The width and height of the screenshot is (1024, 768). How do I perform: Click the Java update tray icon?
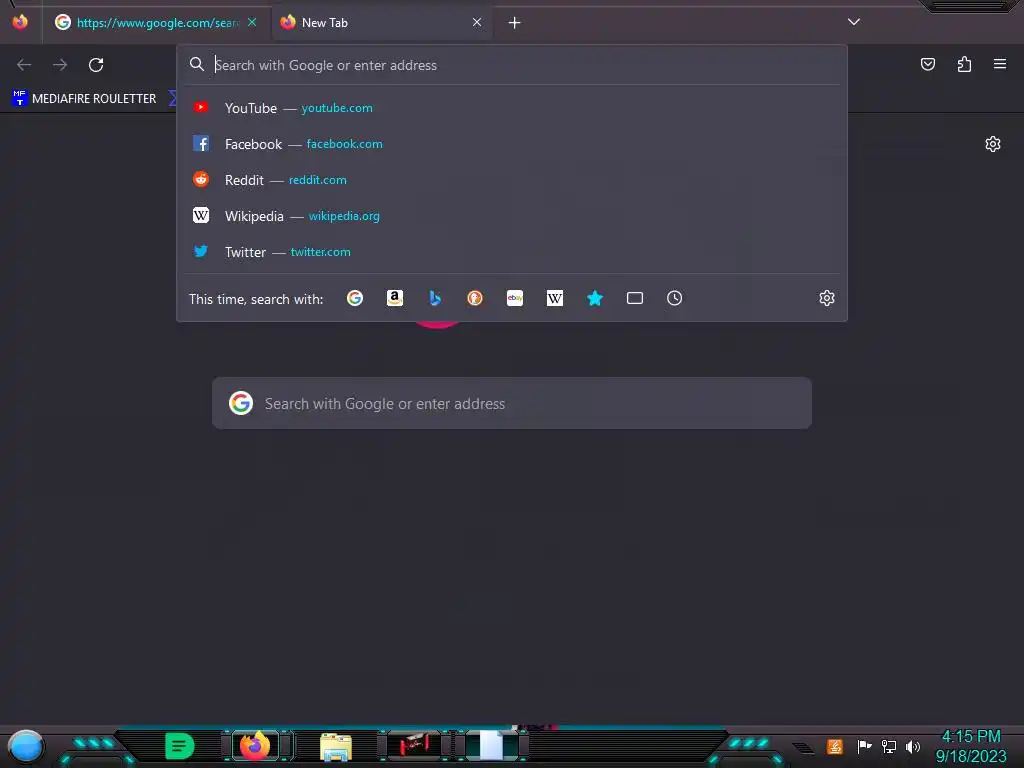[835, 746]
